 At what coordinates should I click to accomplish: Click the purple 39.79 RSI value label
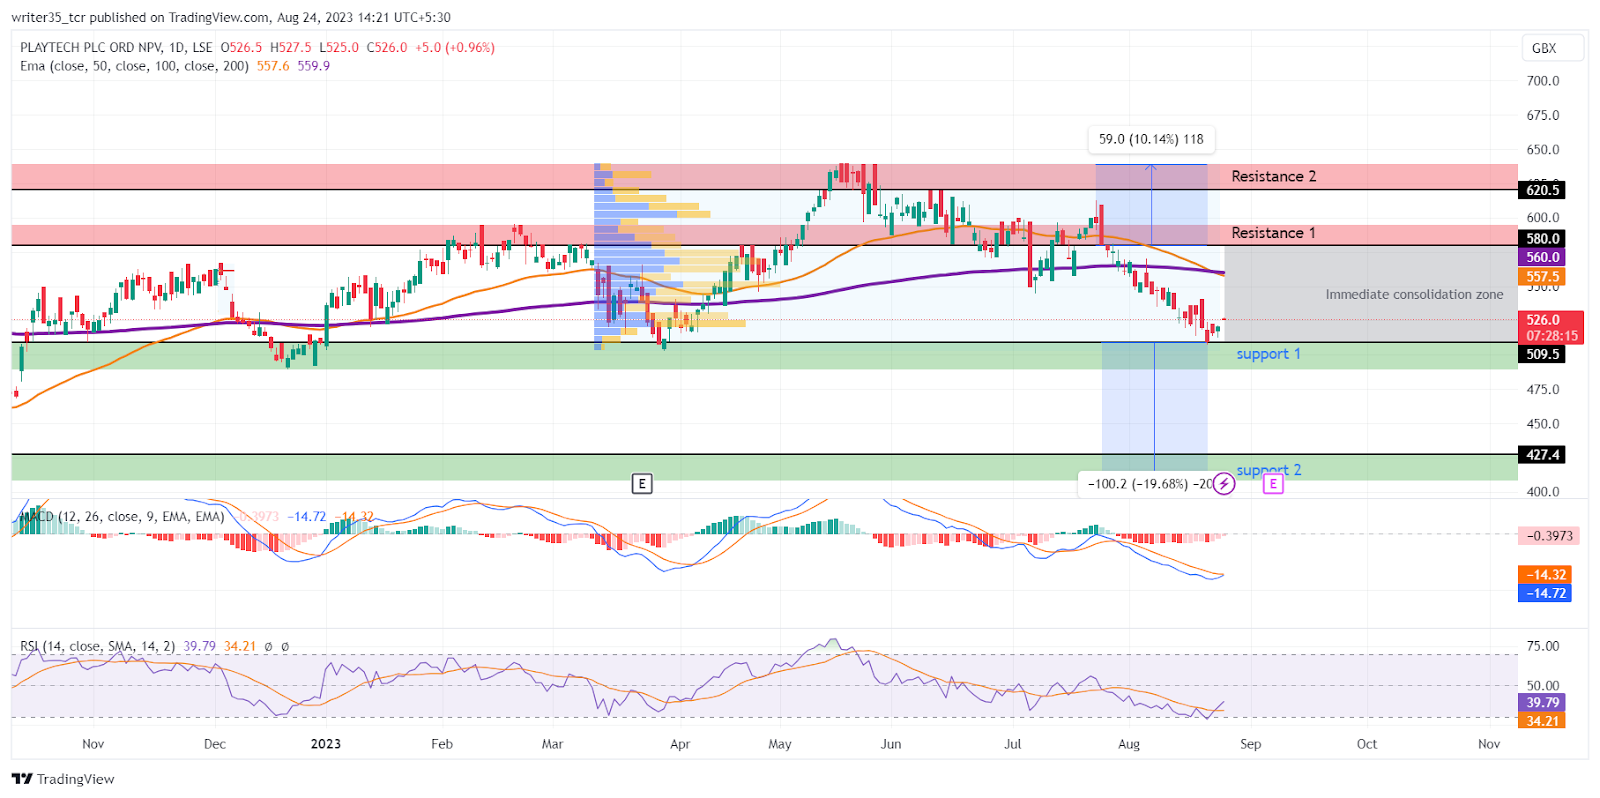[x=1542, y=702]
